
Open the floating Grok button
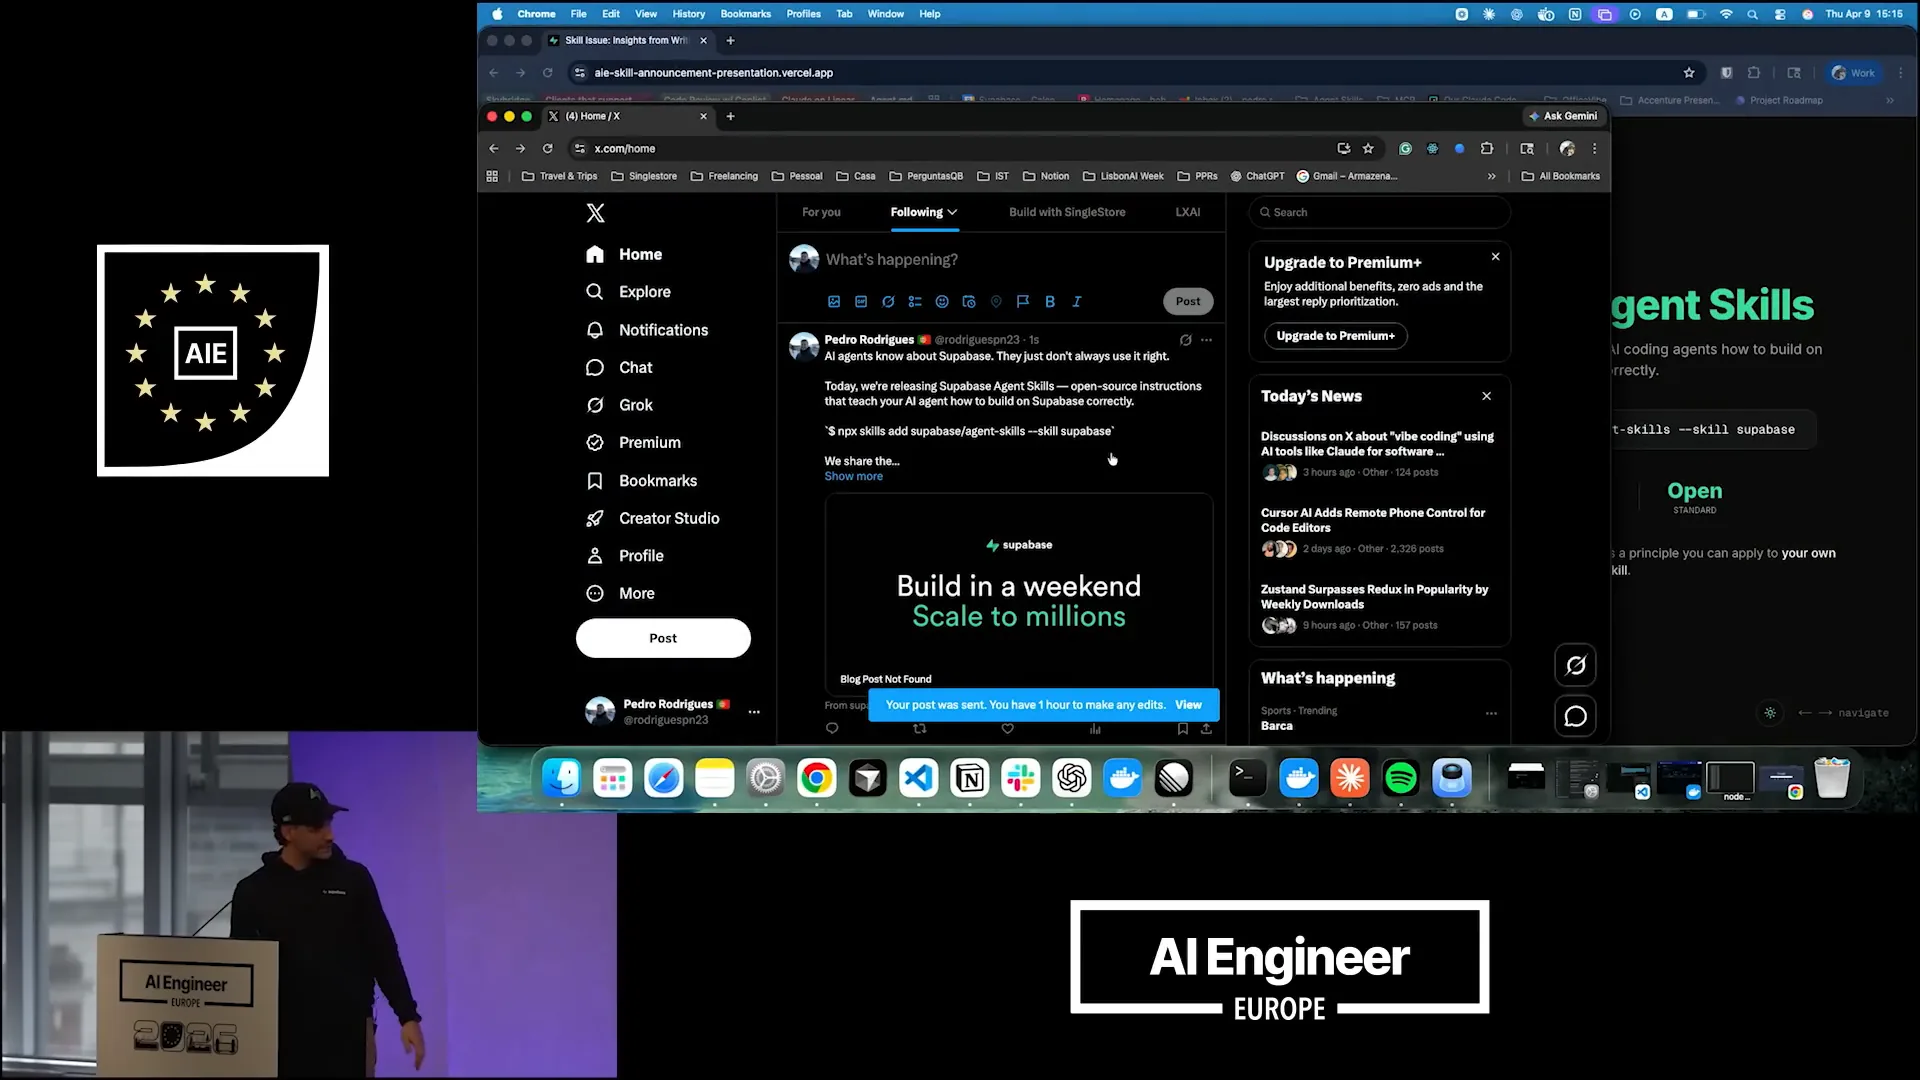click(x=1576, y=665)
